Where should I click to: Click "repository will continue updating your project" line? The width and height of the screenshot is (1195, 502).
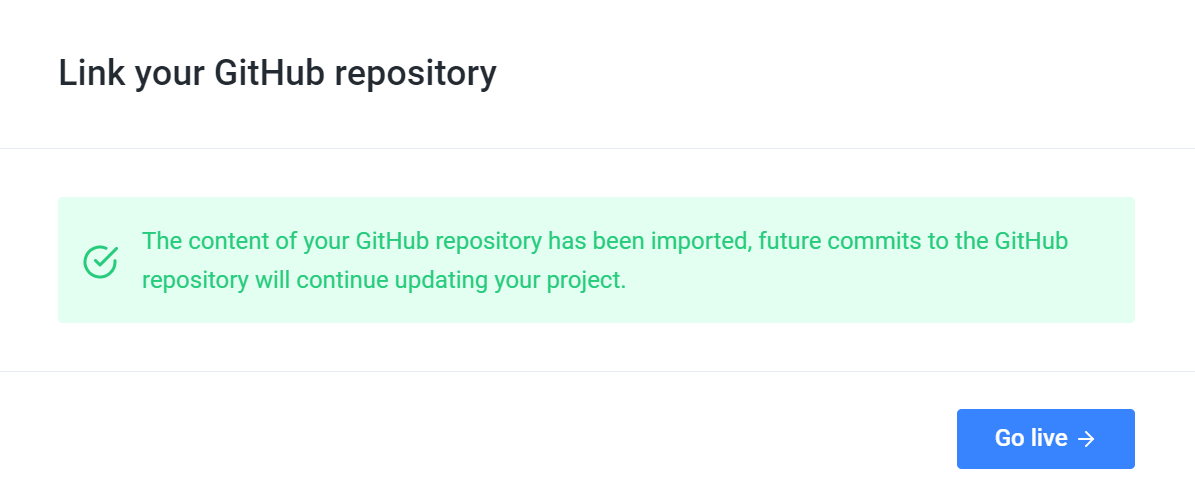pos(384,280)
